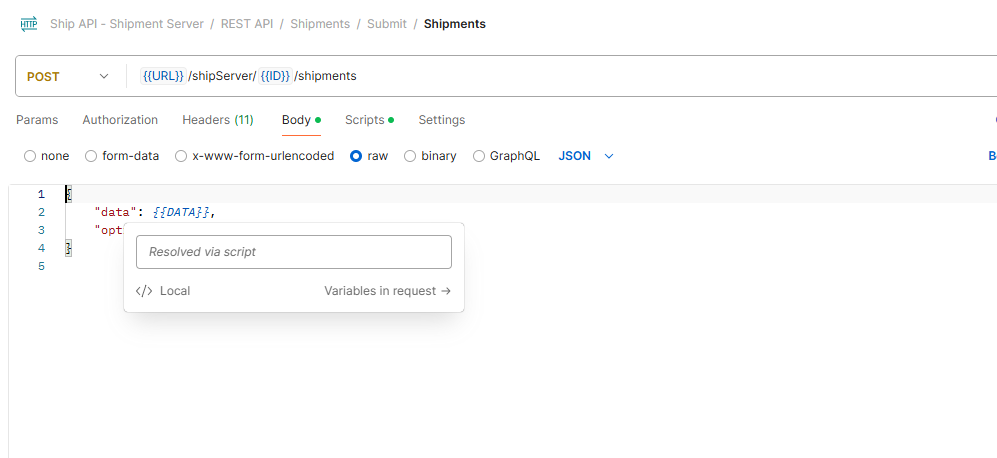Expand the JSON format dropdown
This screenshot has width=997, height=458.
[586, 156]
